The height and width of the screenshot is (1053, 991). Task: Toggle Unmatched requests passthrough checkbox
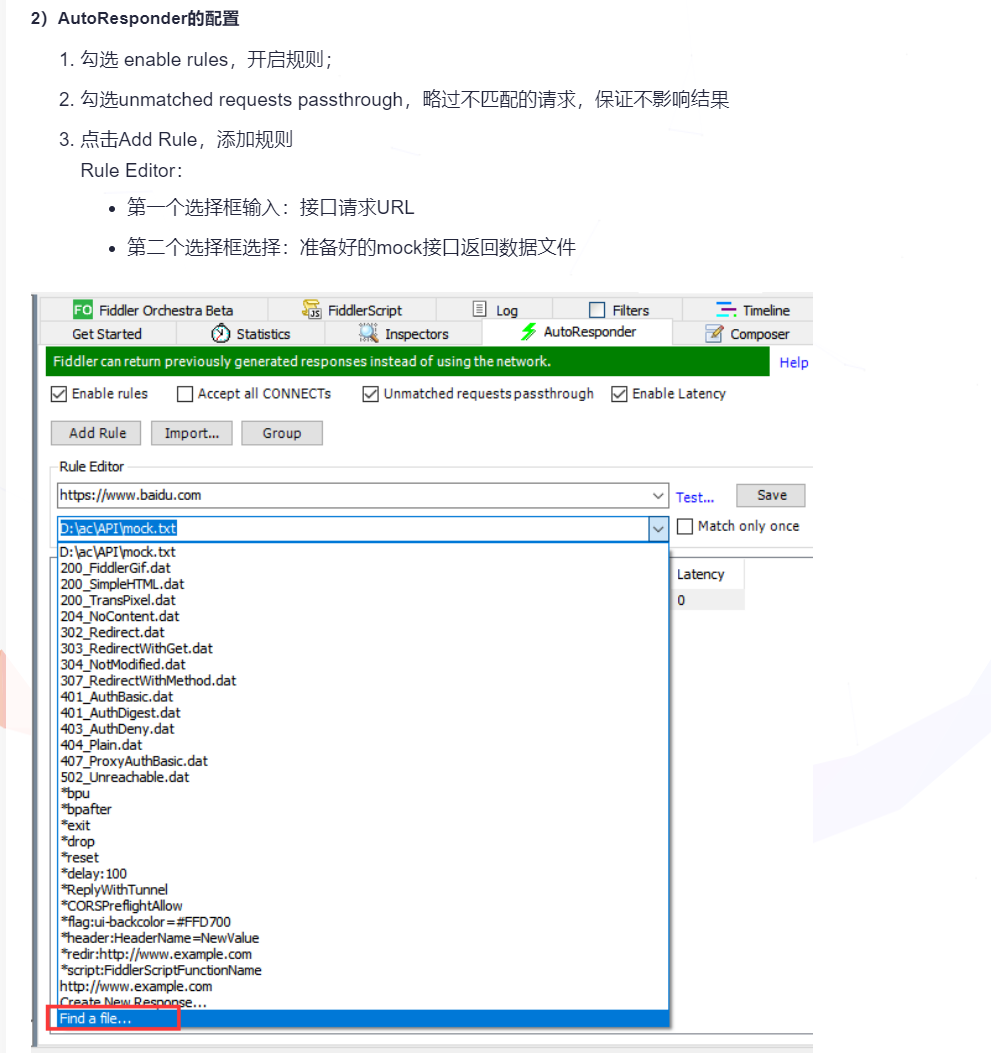point(370,394)
